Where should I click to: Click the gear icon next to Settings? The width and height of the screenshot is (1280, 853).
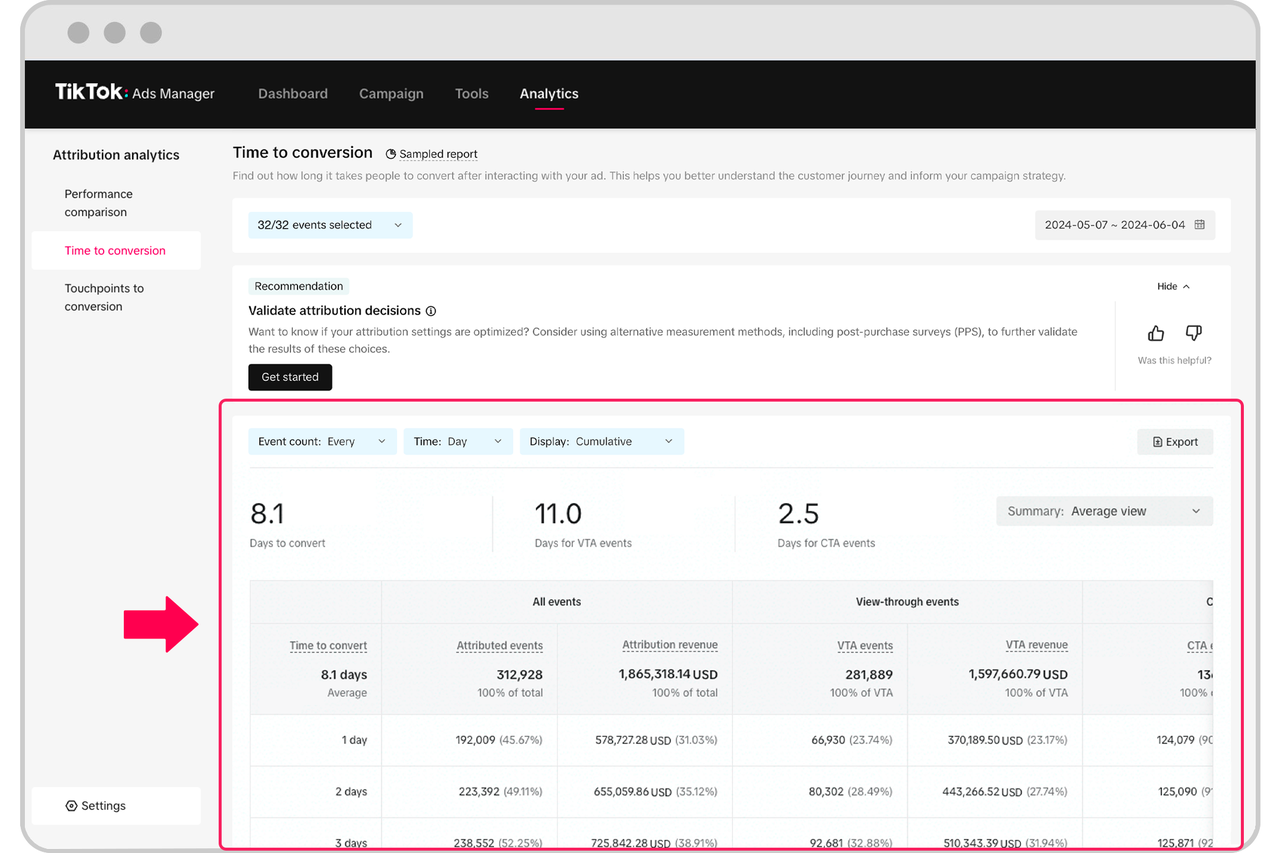pyautogui.click(x=71, y=806)
